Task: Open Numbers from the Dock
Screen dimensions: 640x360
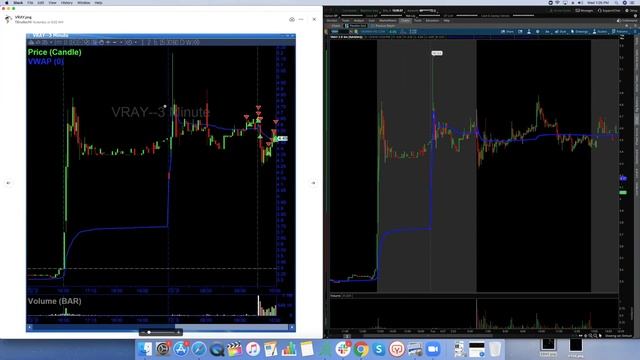Action: coord(289,349)
